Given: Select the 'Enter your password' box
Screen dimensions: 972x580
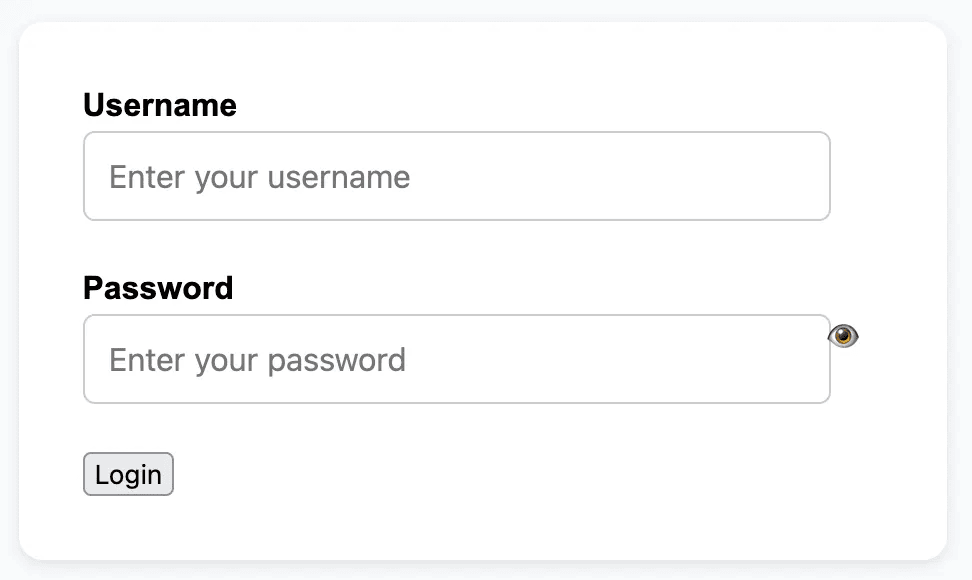Looking at the screenshot, I should point(456,359).
